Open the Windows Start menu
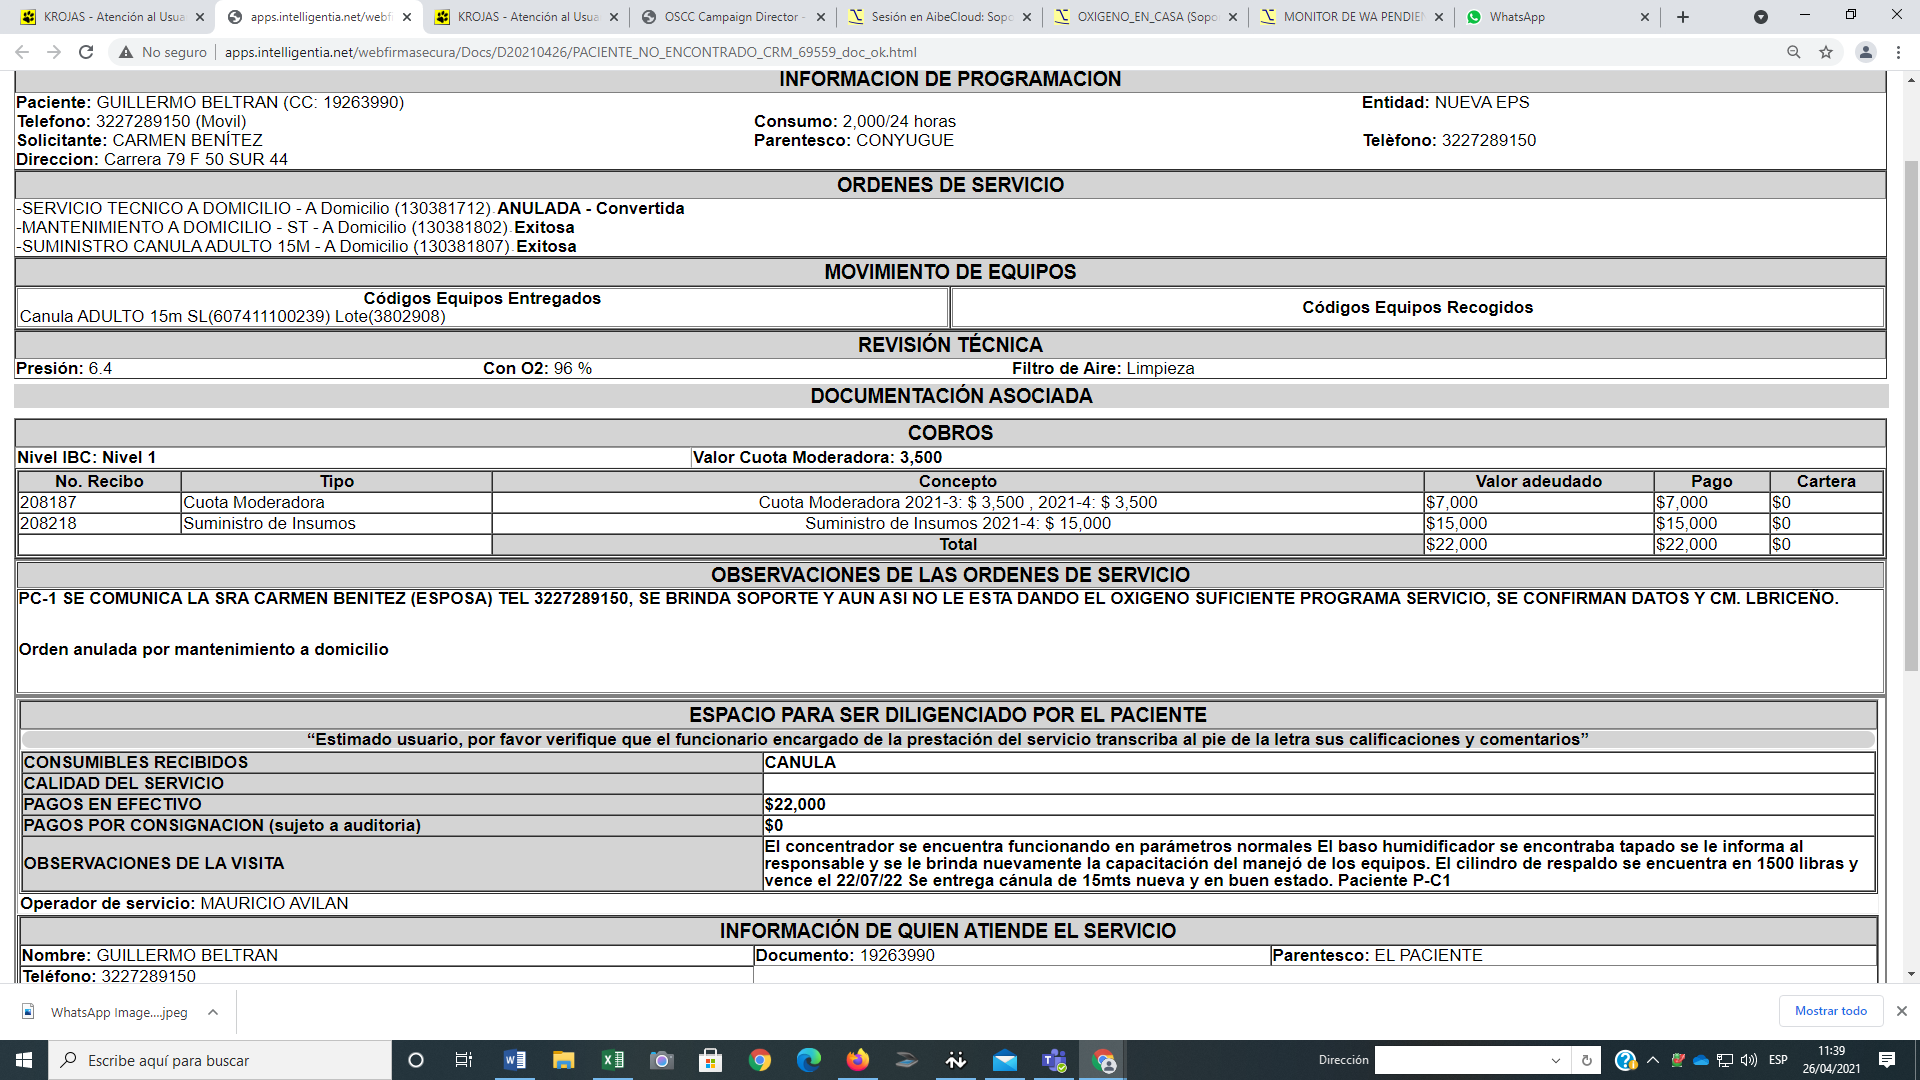Screen dimensions: 1920x1080 point(24,1060)
